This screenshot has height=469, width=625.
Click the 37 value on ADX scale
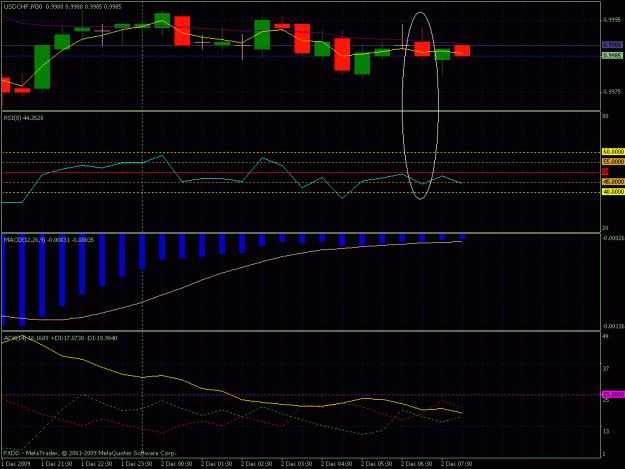coord(605,369)
